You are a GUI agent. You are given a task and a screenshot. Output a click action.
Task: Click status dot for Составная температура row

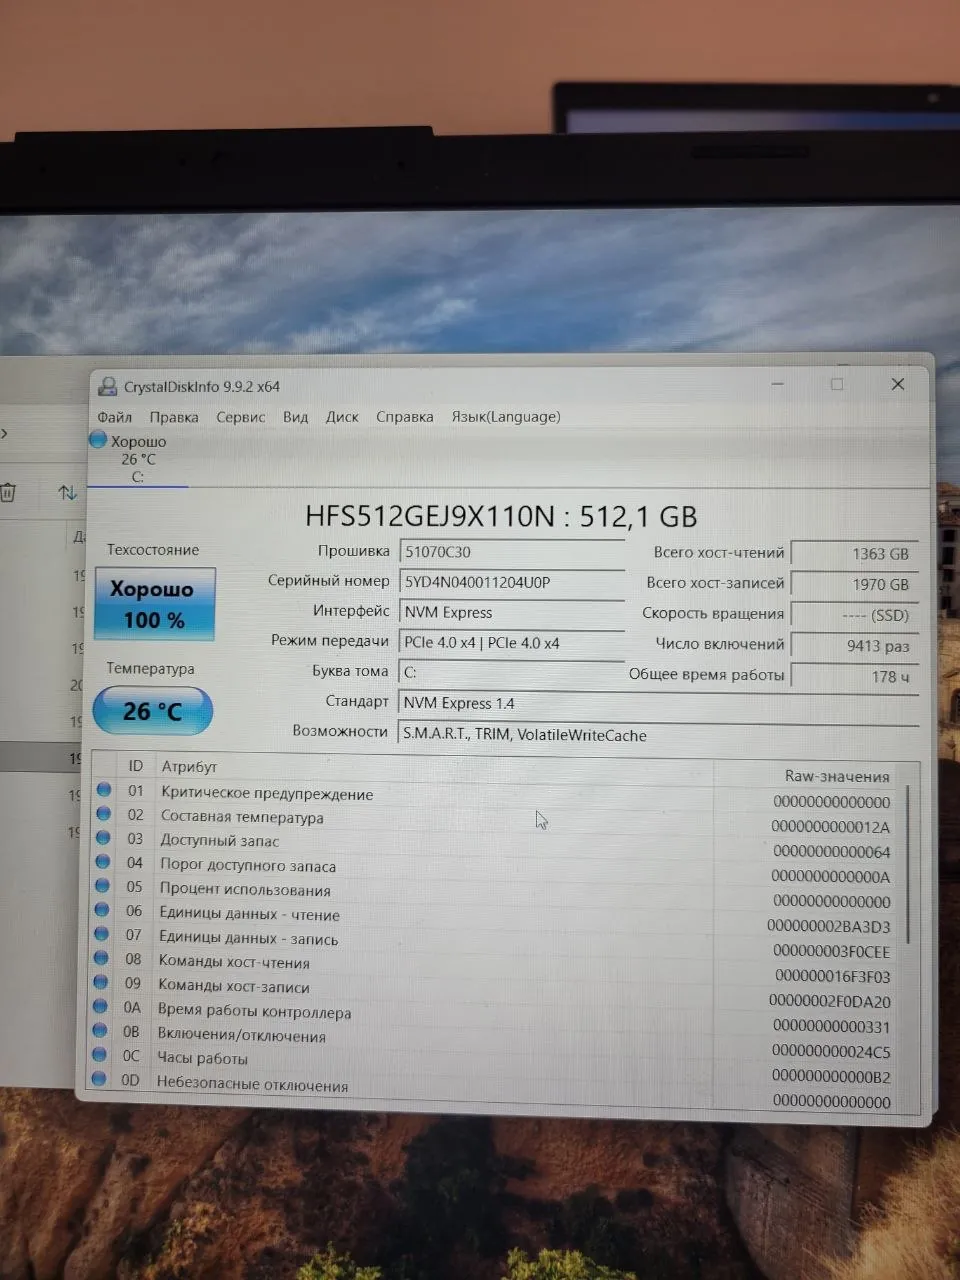[x=103, y=813]
